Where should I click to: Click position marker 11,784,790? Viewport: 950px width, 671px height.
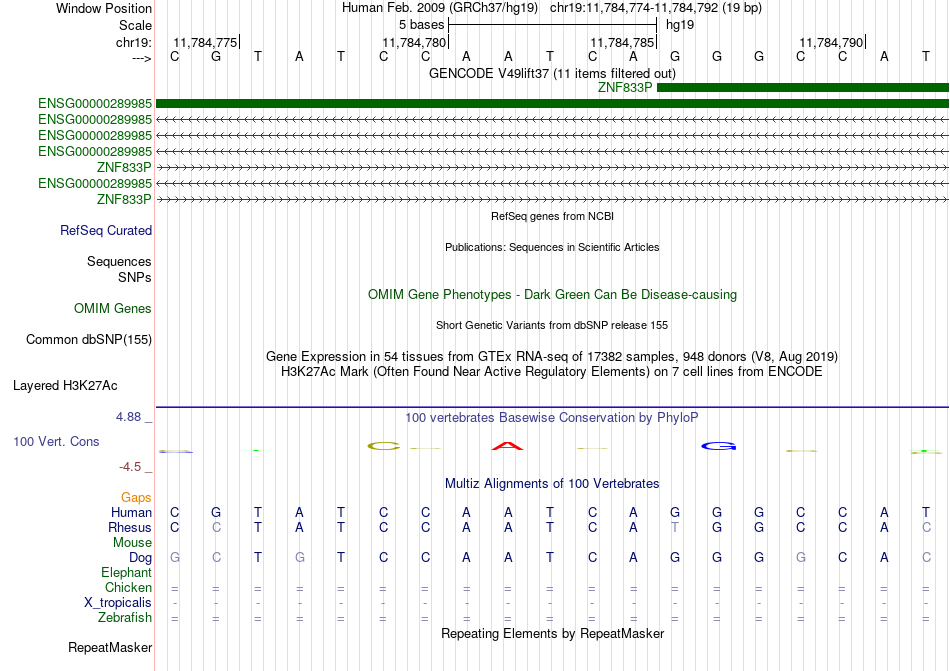[832, 42]
